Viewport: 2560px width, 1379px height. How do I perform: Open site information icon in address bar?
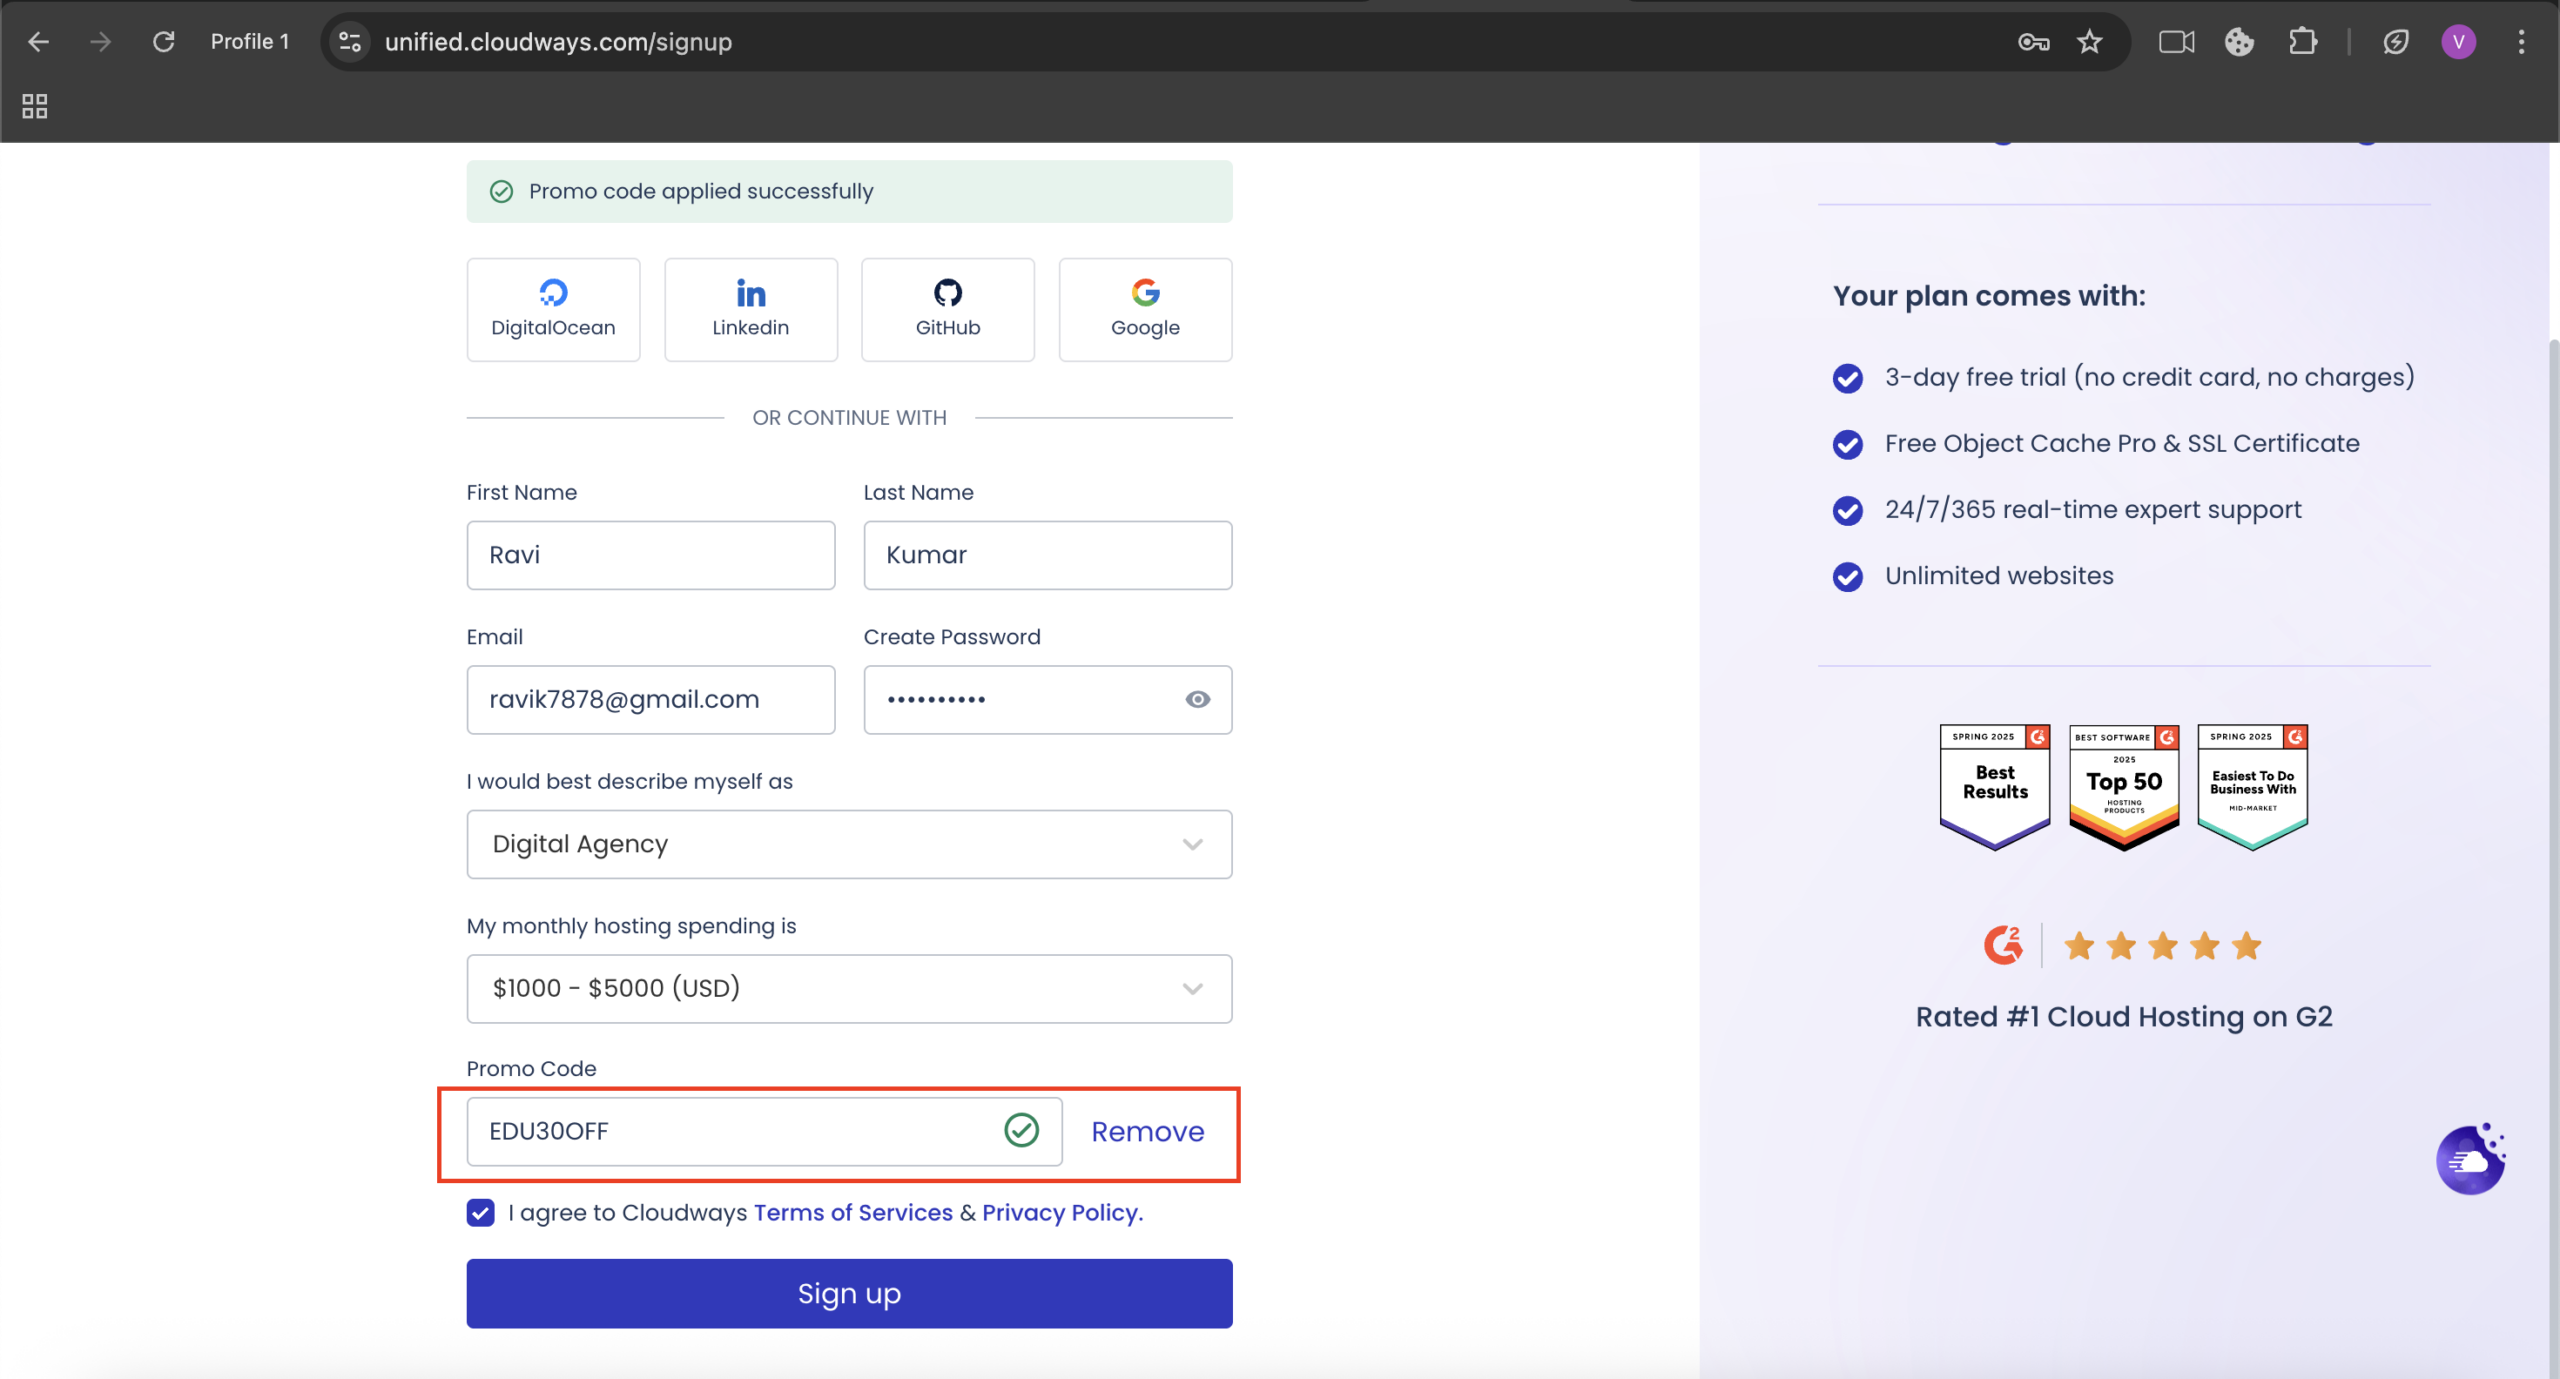point(350,42)
